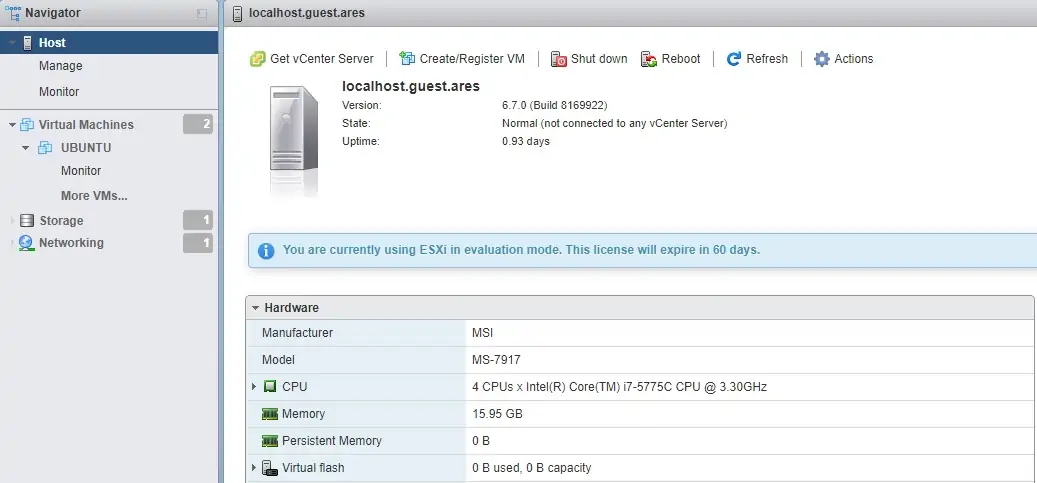
Task: Collapse the Virtual Machines tree node
Action: (x=13, y=124)
